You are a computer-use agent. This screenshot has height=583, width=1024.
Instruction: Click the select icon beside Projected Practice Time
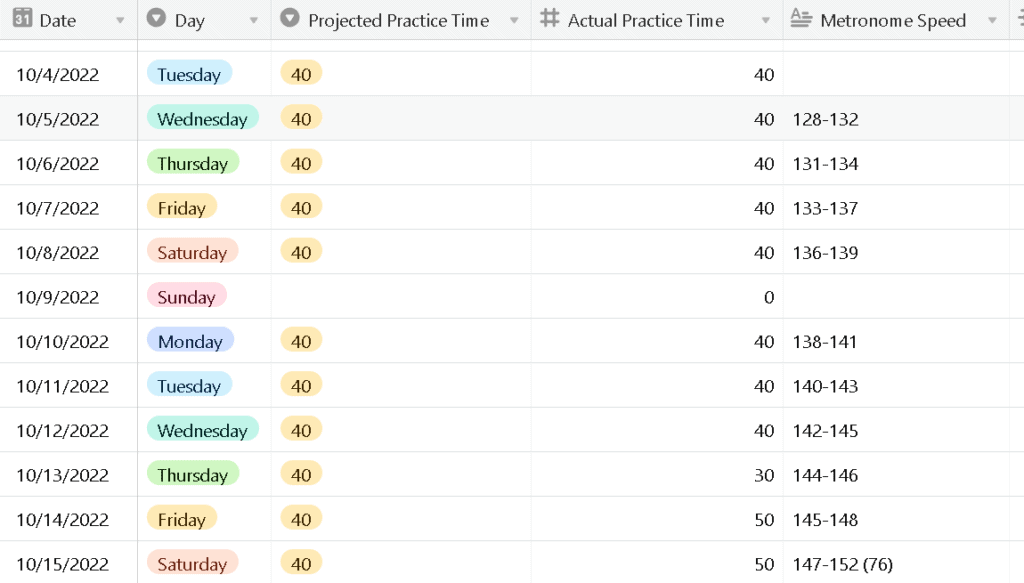pos(289,18)
